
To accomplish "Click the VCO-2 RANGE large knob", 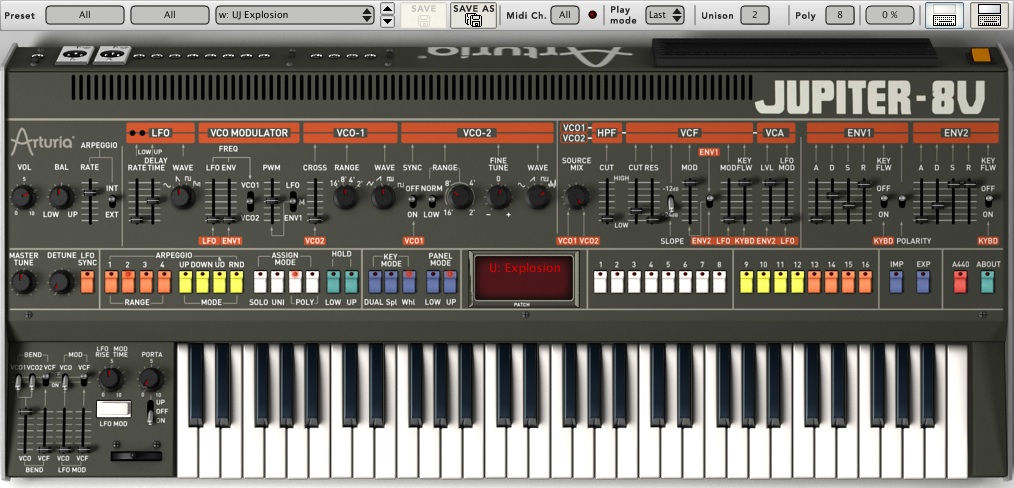I will coord(461,196).
